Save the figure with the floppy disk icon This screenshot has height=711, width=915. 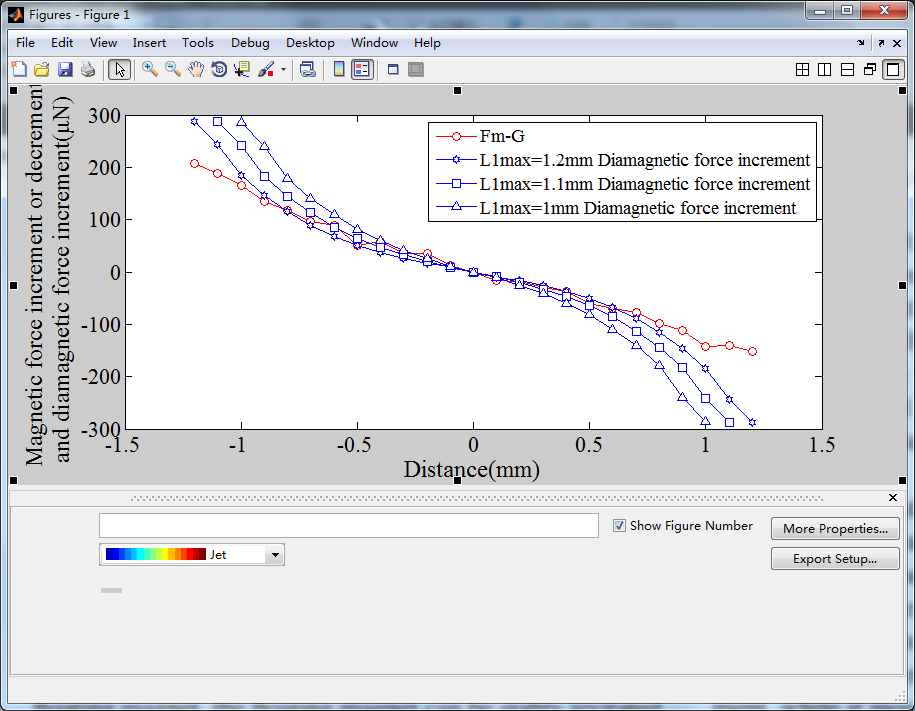pos(65,69)
